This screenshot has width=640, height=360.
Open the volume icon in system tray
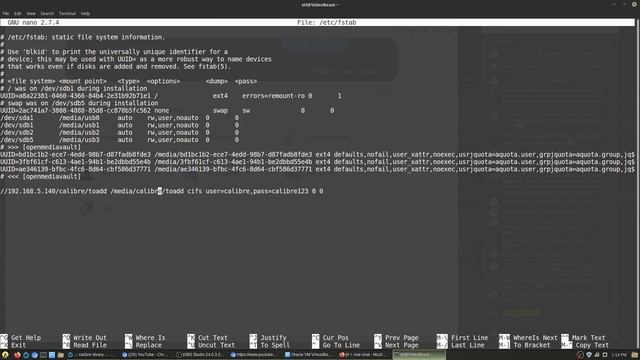597,355
